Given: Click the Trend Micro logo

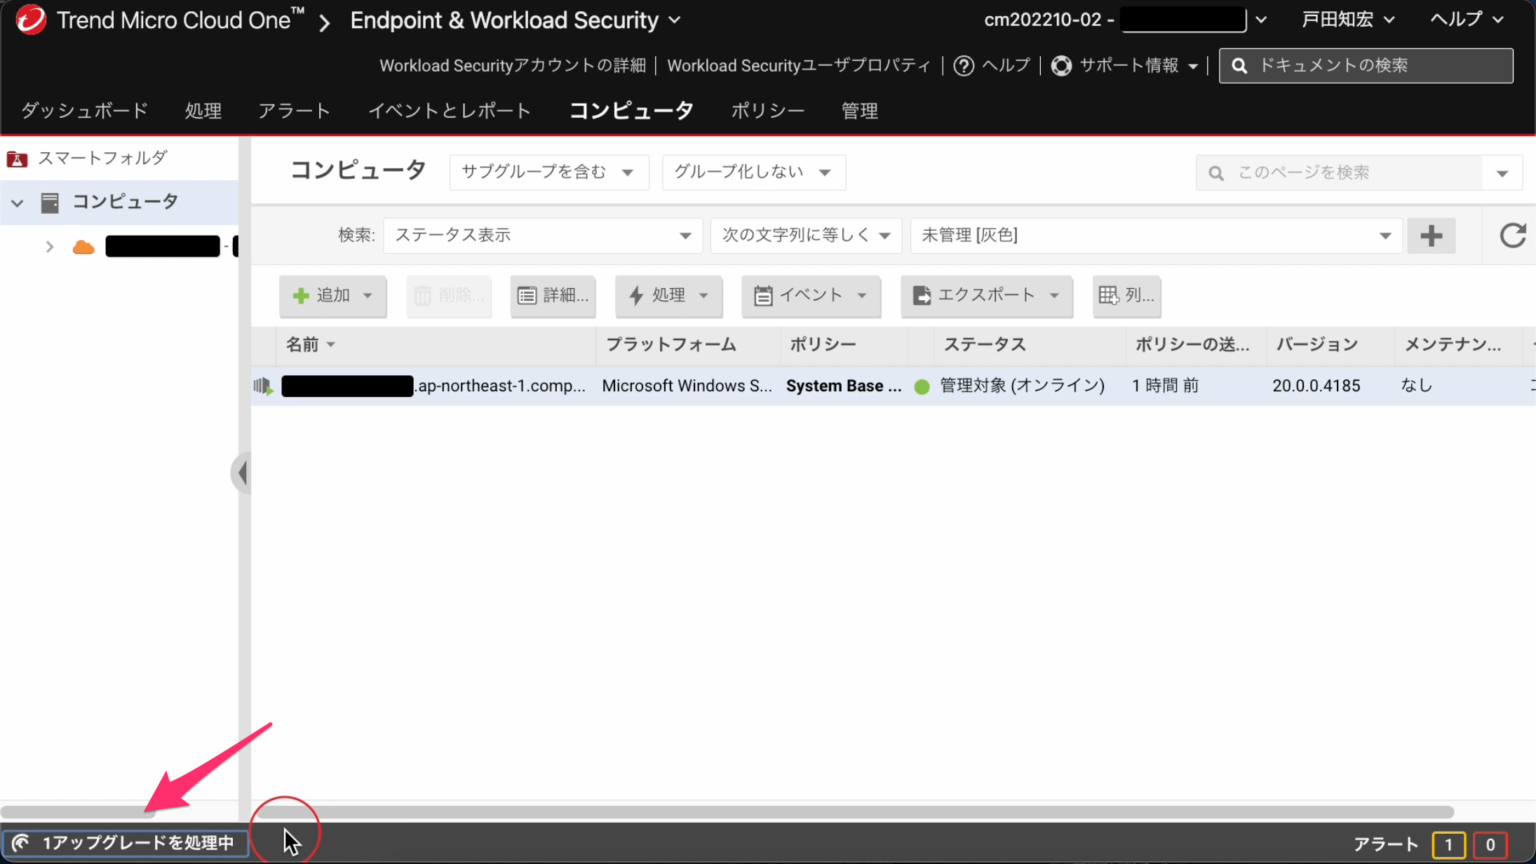Looking at the screenshot, I should point(30,19).
